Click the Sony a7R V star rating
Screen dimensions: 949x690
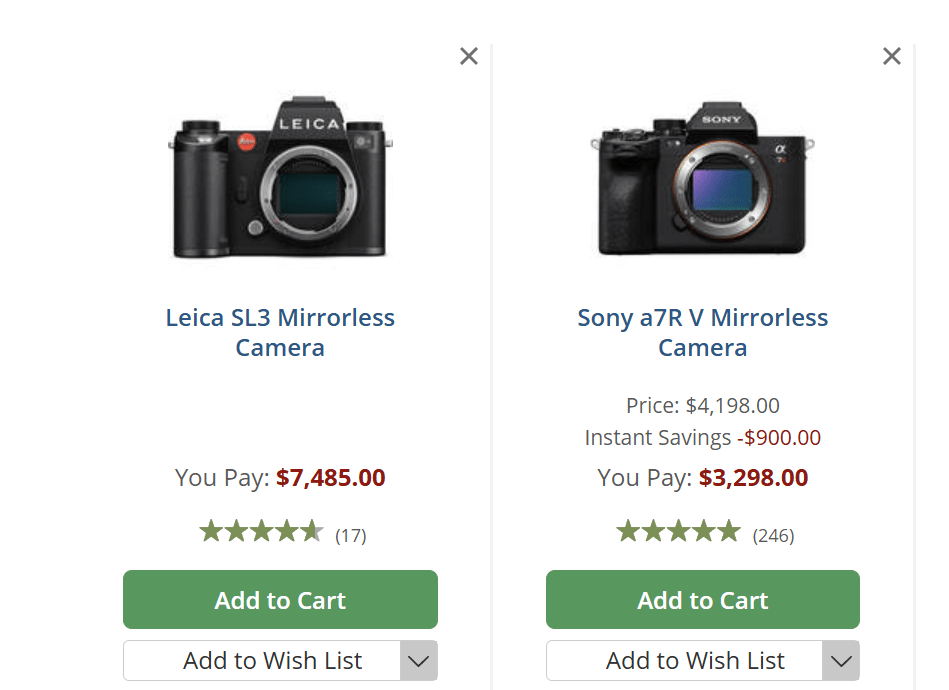click(x=678, y=531)
